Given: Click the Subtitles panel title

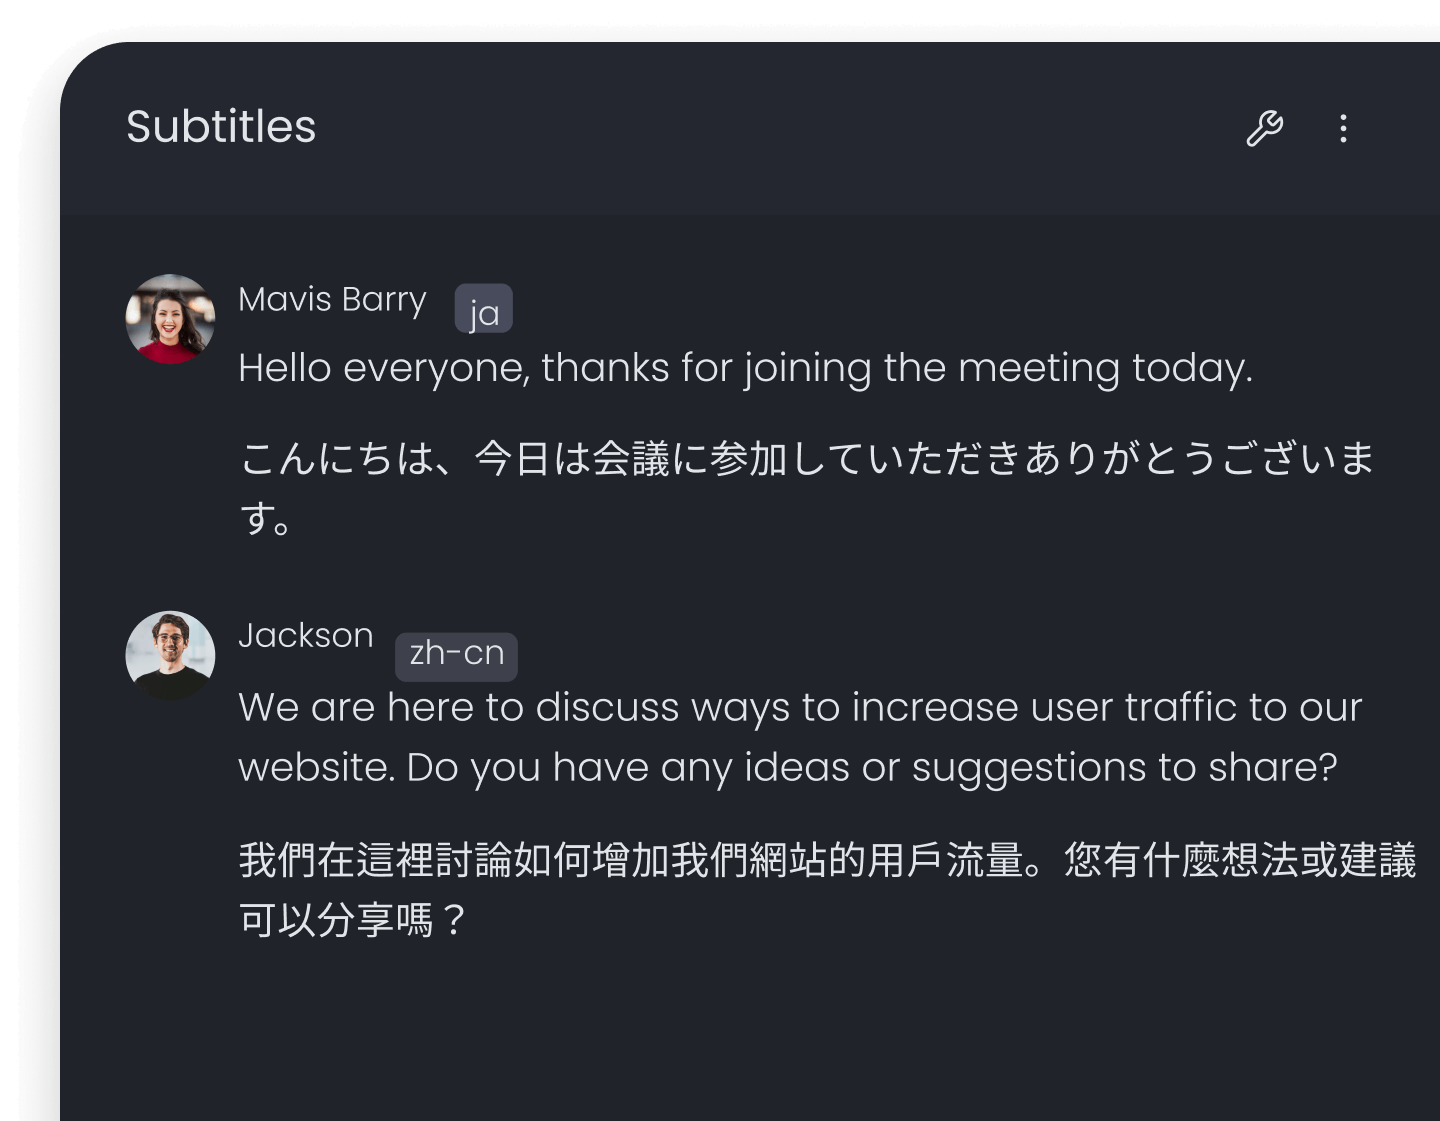Looking at the screenshot, I should coord(221,127).
